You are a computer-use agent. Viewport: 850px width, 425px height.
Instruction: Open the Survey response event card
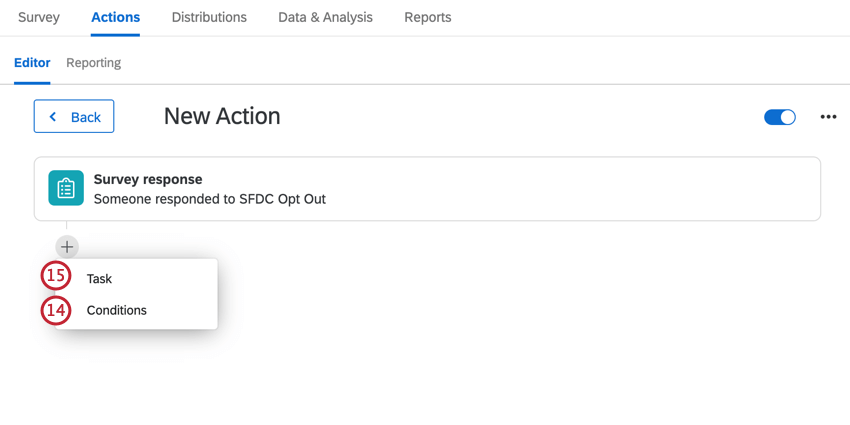pos(427,189)
